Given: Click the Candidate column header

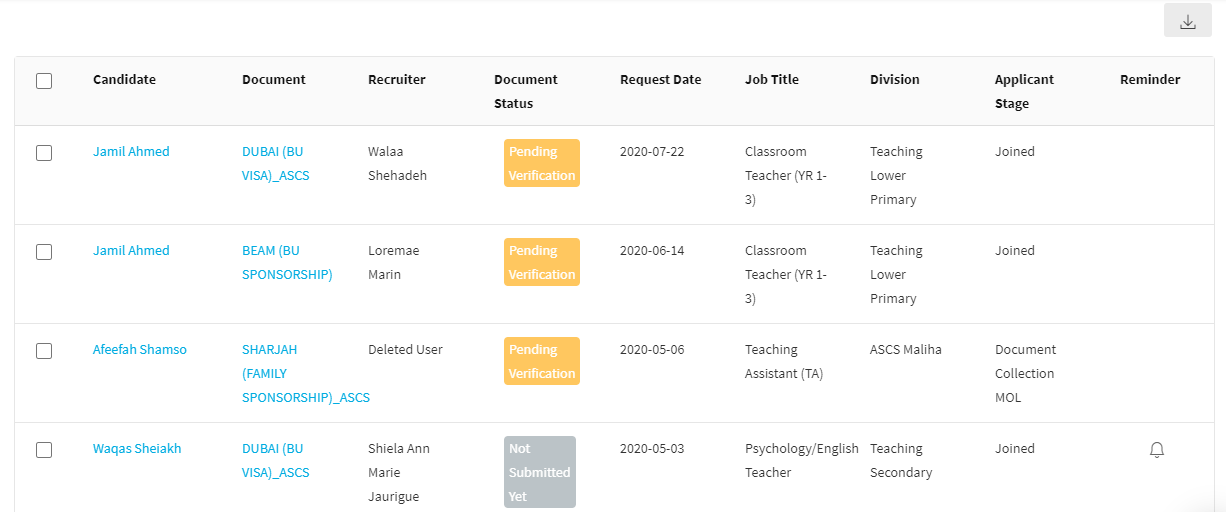Looking at the screenshot, I should (x=124, y=80).
